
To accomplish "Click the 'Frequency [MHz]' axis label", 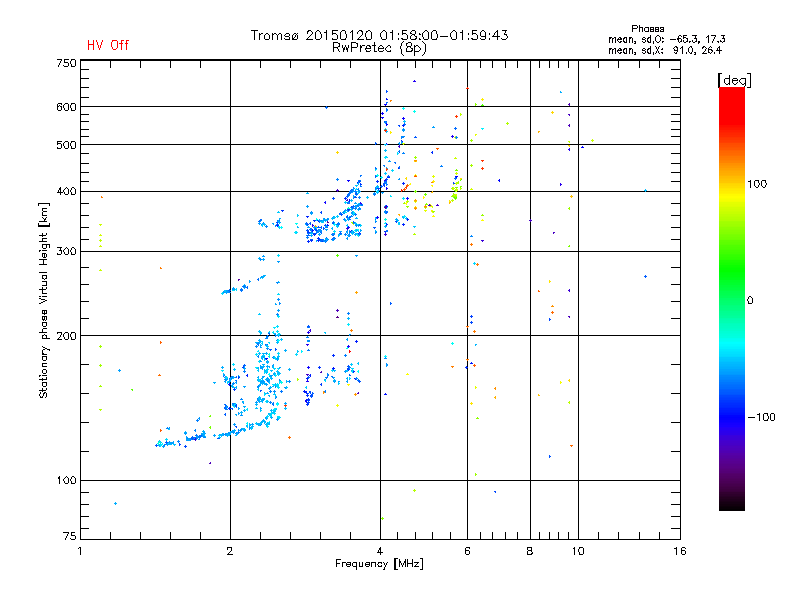I will (x=379, y=564).
